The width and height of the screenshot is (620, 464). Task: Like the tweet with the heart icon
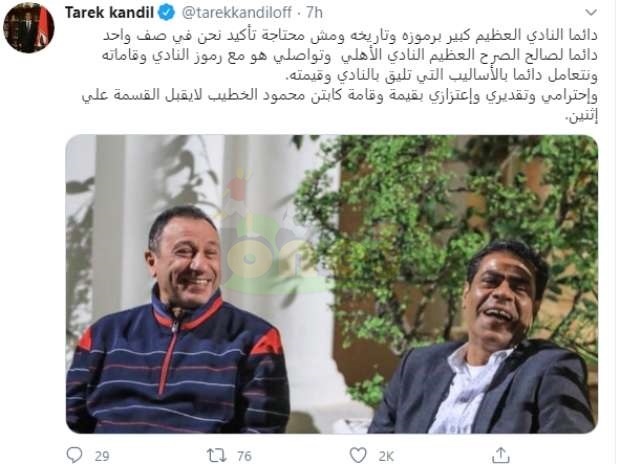tap(358, 455)
